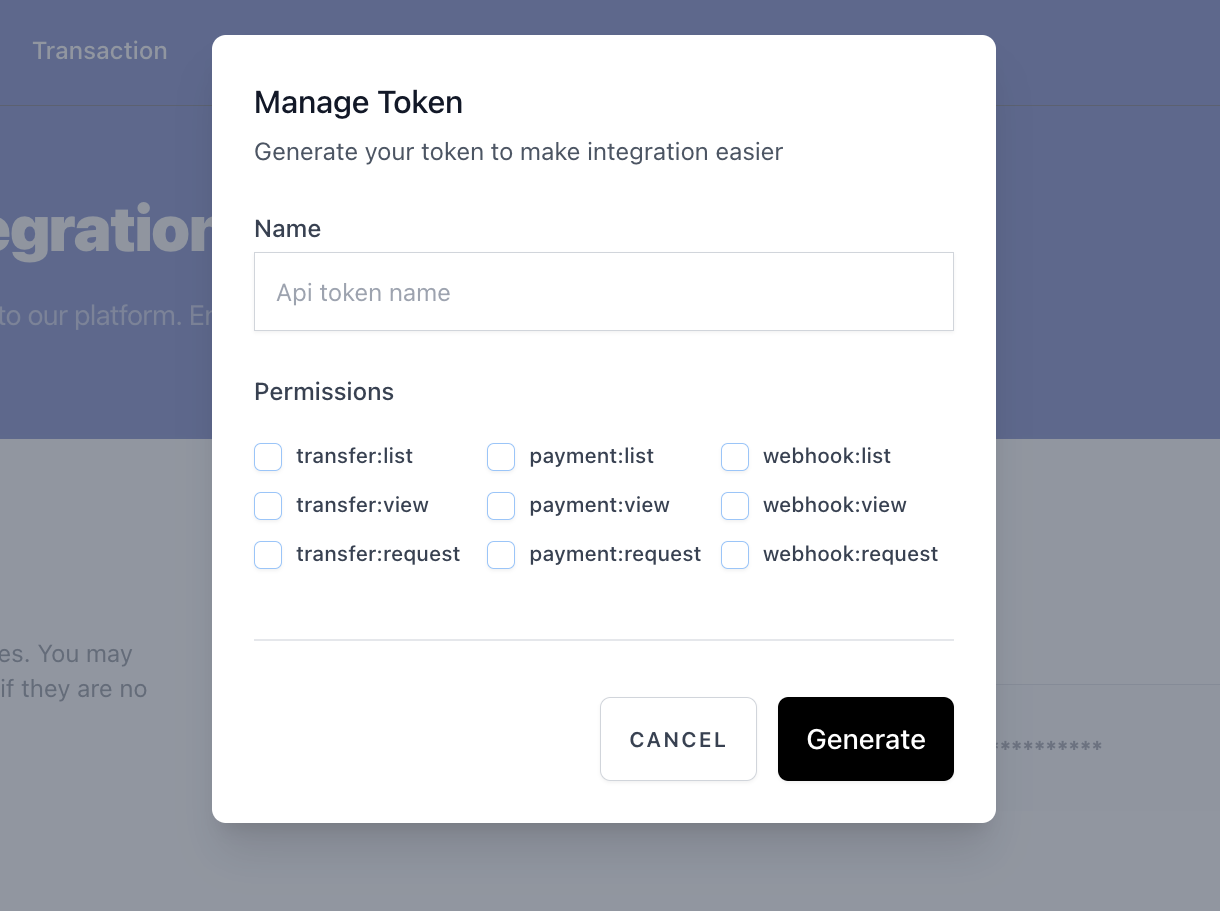Click the Api token name input field
The image size is (1220, 911).
604,291
